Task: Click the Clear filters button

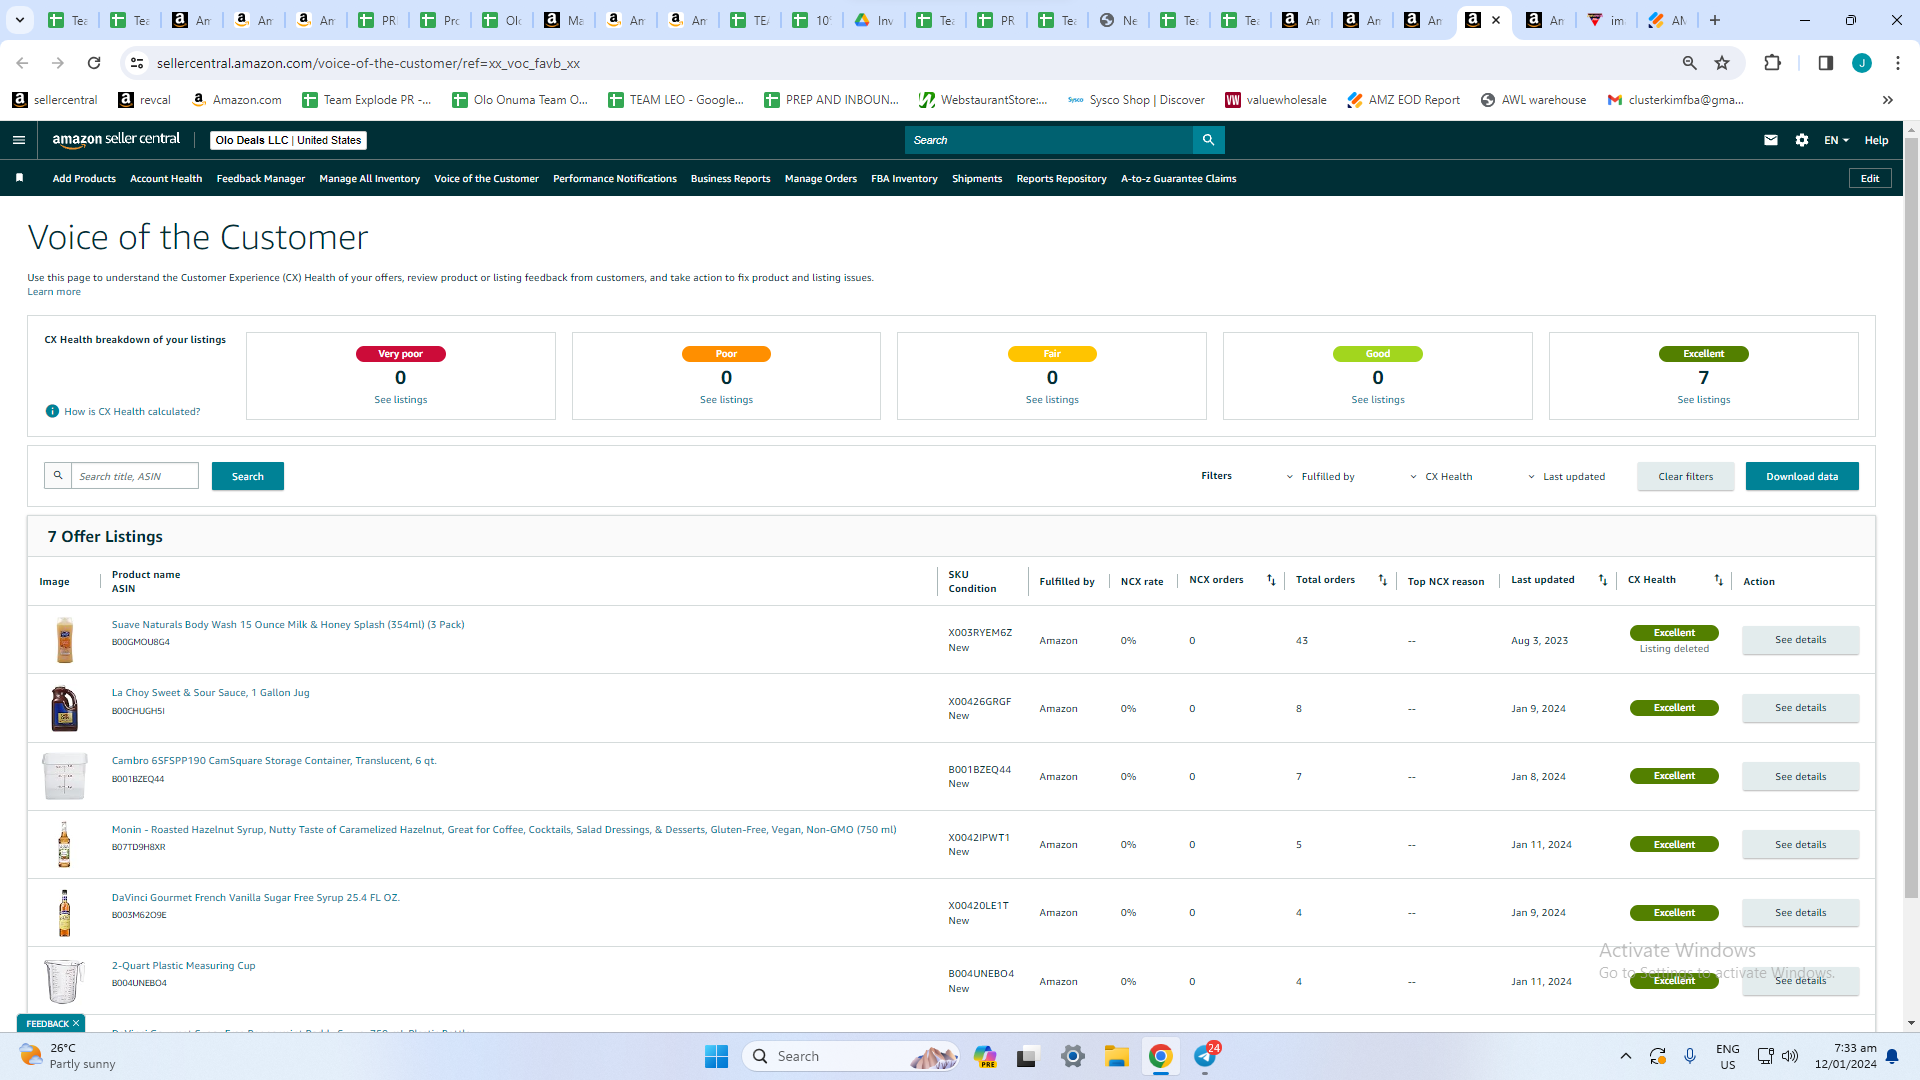Action: point(1685,476)
